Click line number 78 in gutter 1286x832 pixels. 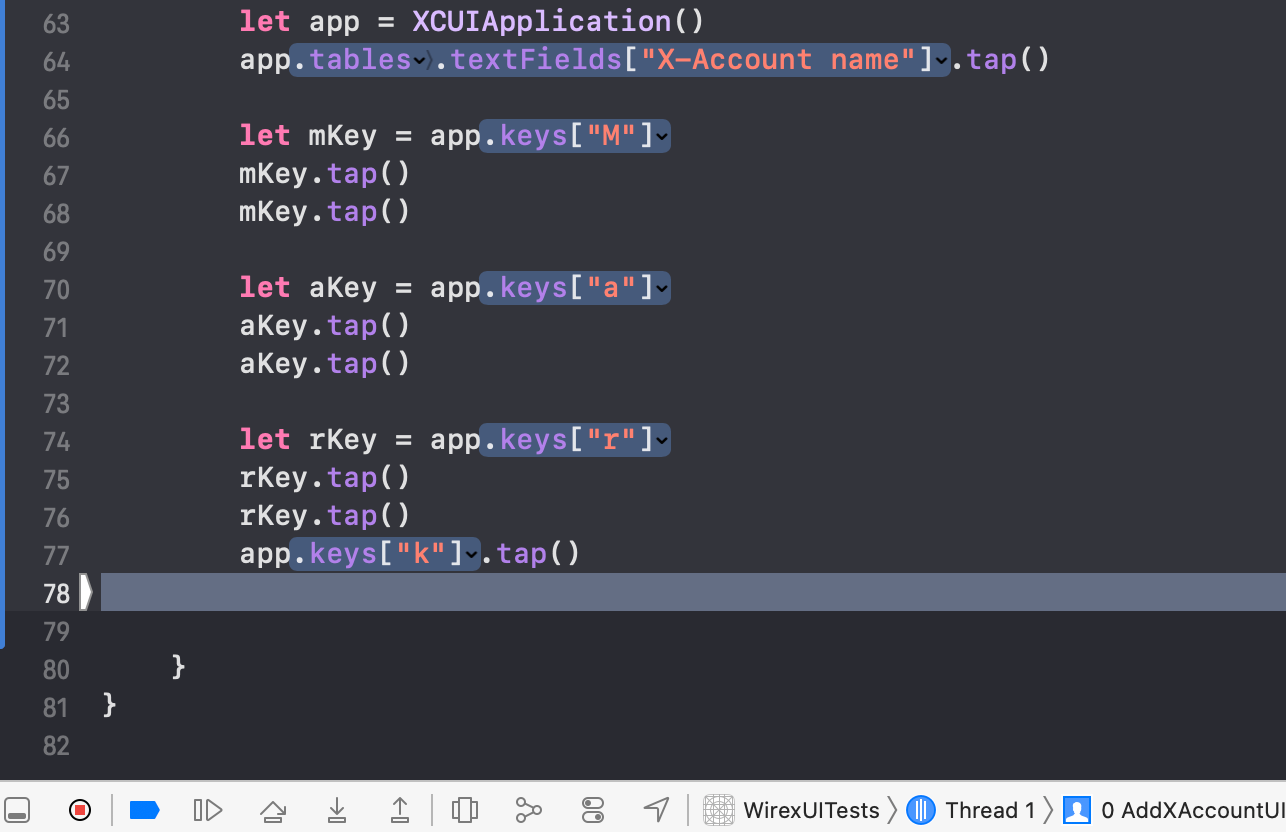(x=56, y=593)
